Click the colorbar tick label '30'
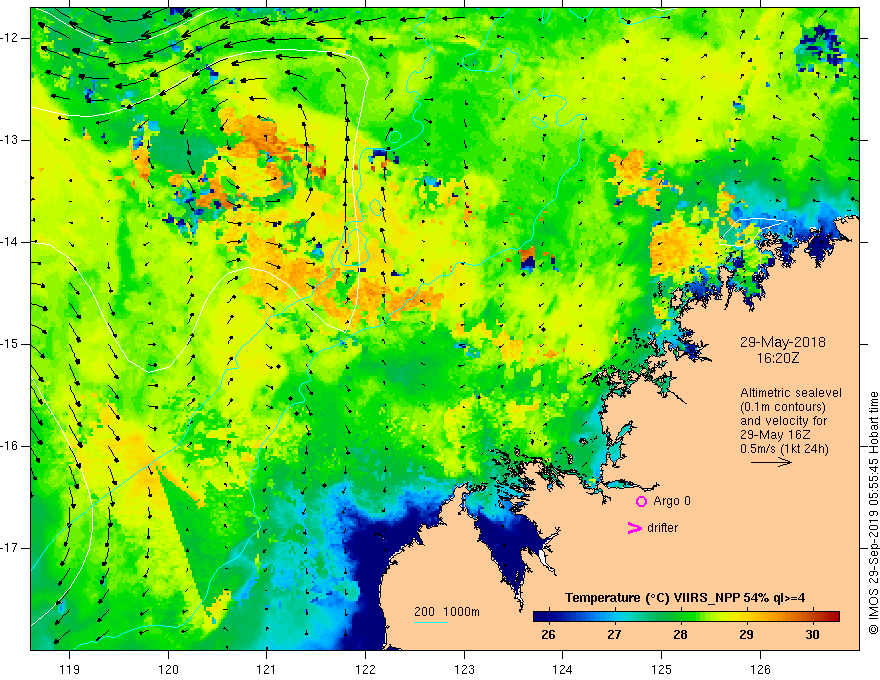The image size is (880, 680). click(x=812, y=635)
